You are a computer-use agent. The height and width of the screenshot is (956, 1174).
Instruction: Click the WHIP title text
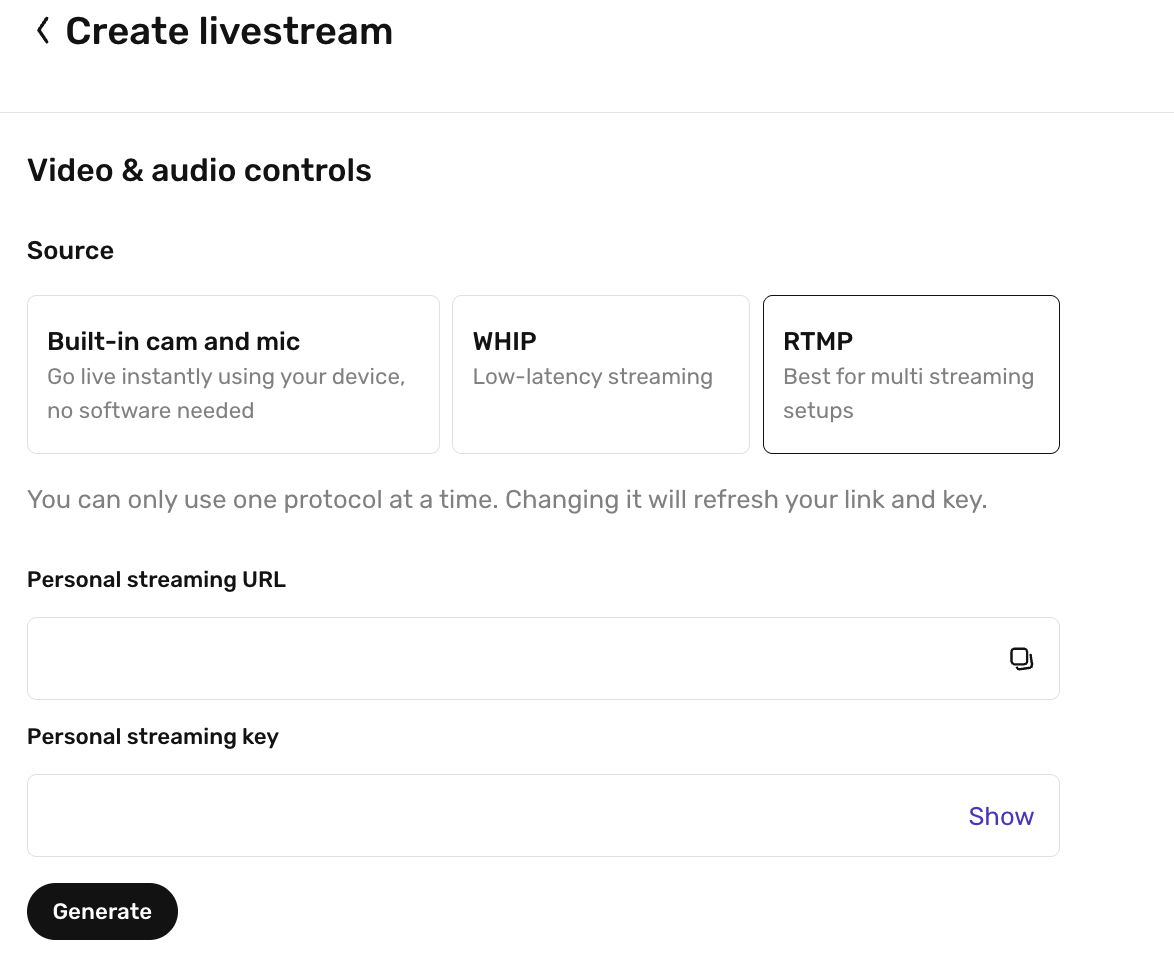click(505, 341)
